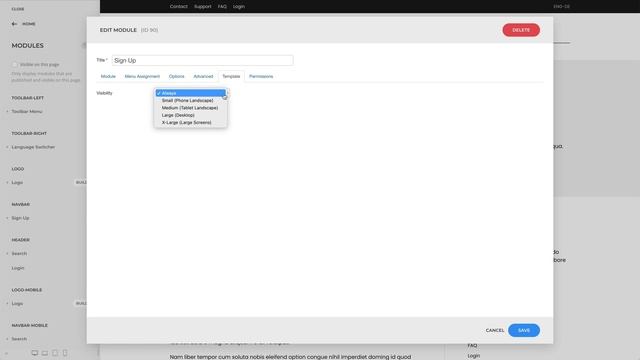
Task: Choose Medium (Tablet Landscape) visibility option
Action: point(191,108)
